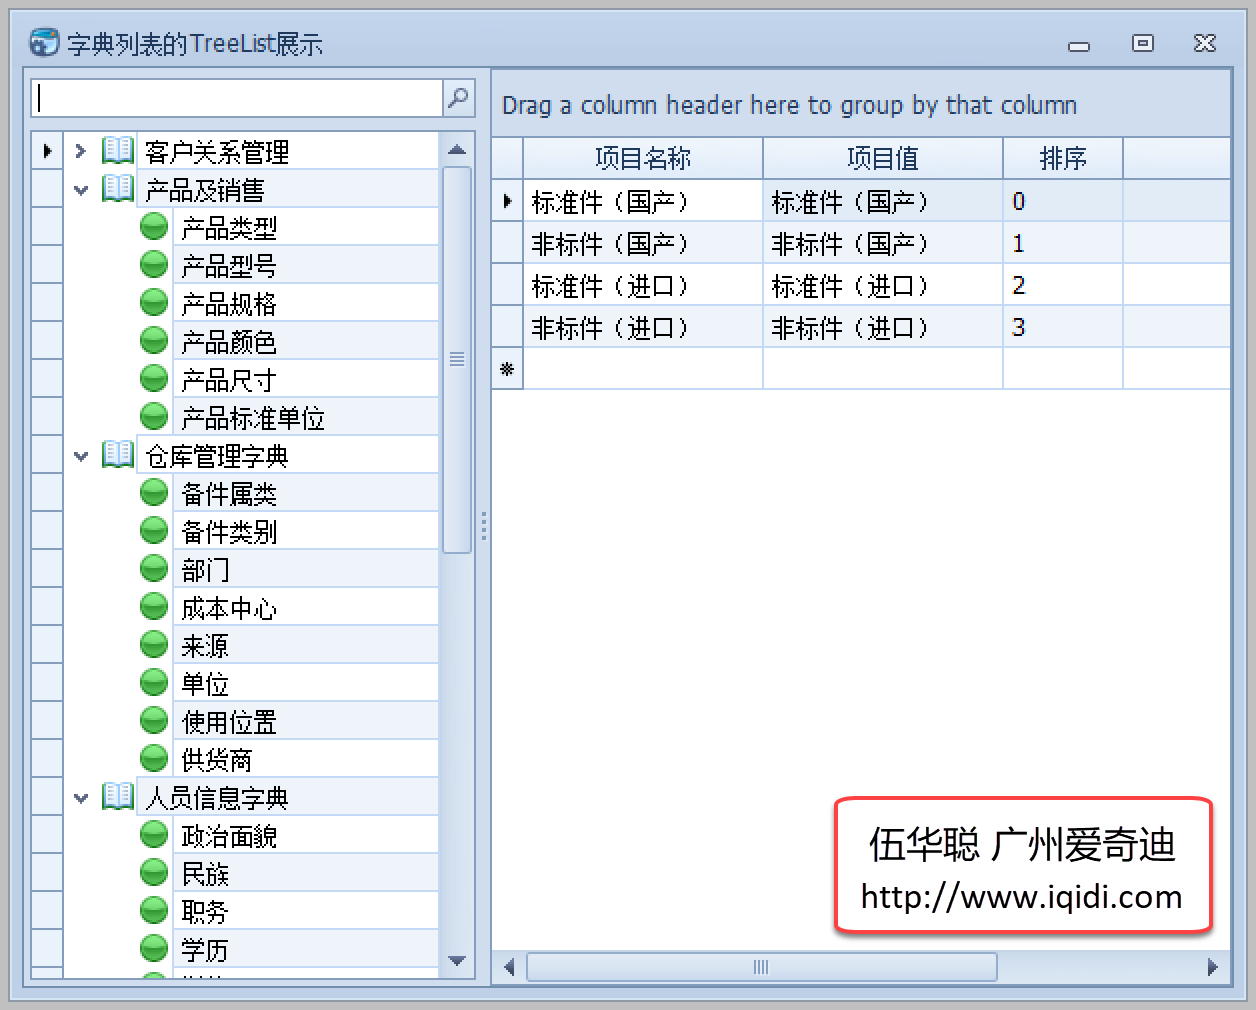Click the 项目名称 cell 标准件（国产）

coord(643,201)
